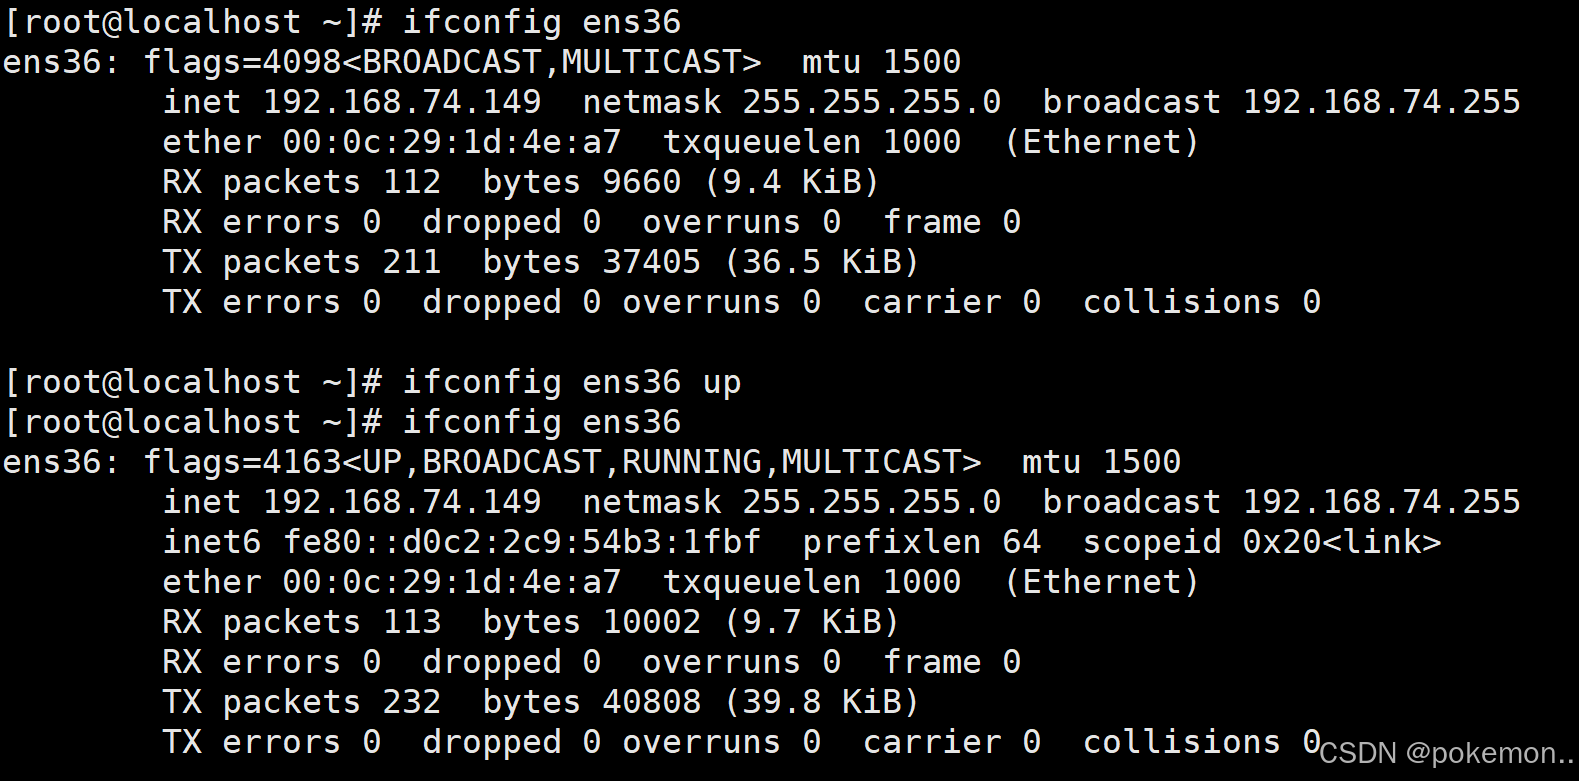The height and width of the screenshot is (781, 1579).
Task: Click the second '(Ethernet)' label
Action: 1102,582
